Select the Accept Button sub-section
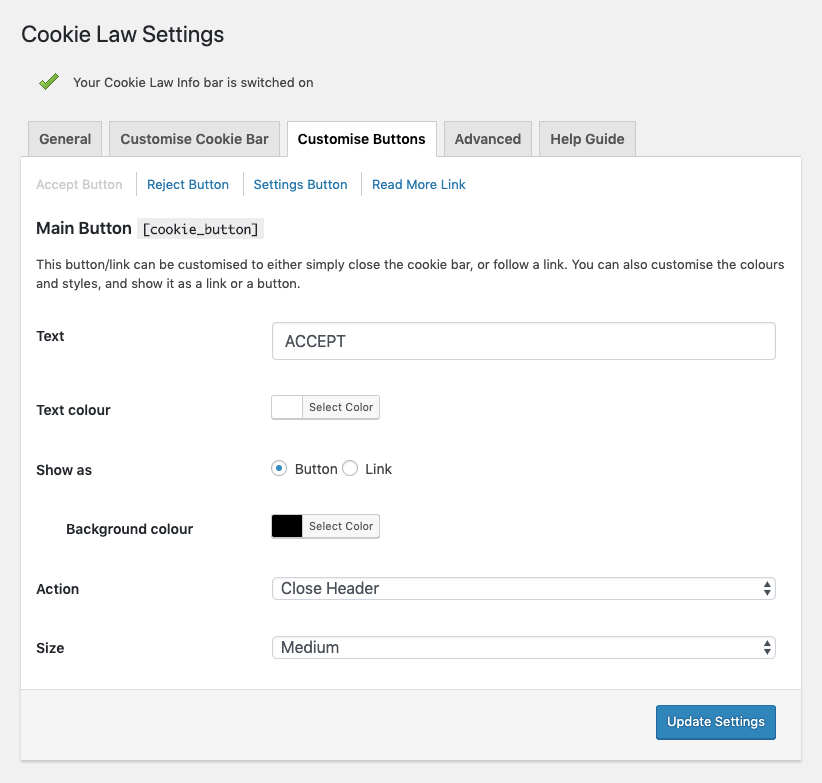Viewport: 822px width, 783px height. coord(79,184)
